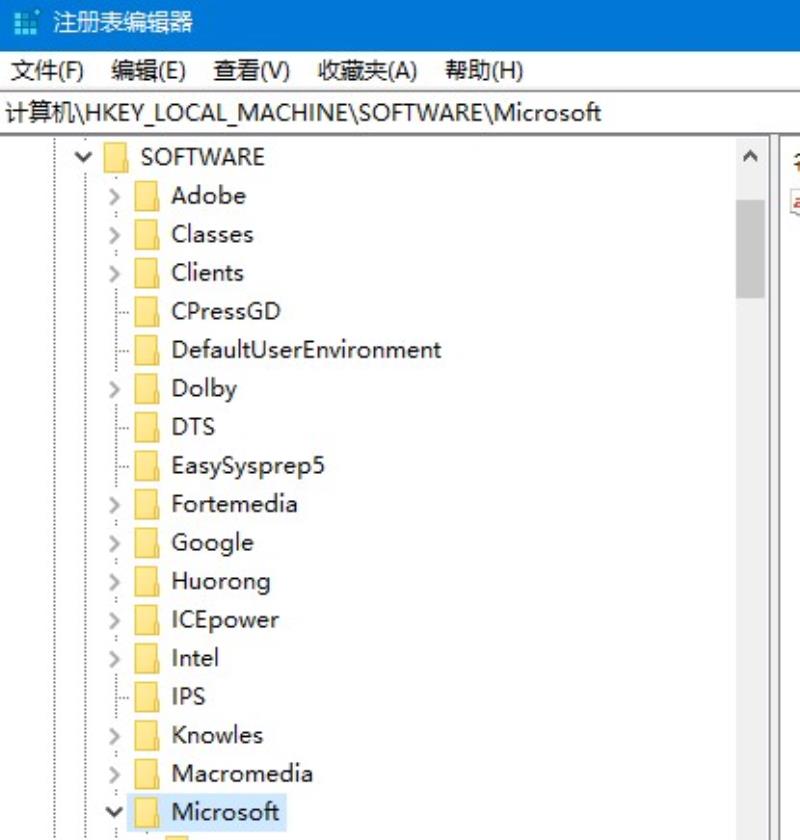Expand the Dolby key

point(114,389)
